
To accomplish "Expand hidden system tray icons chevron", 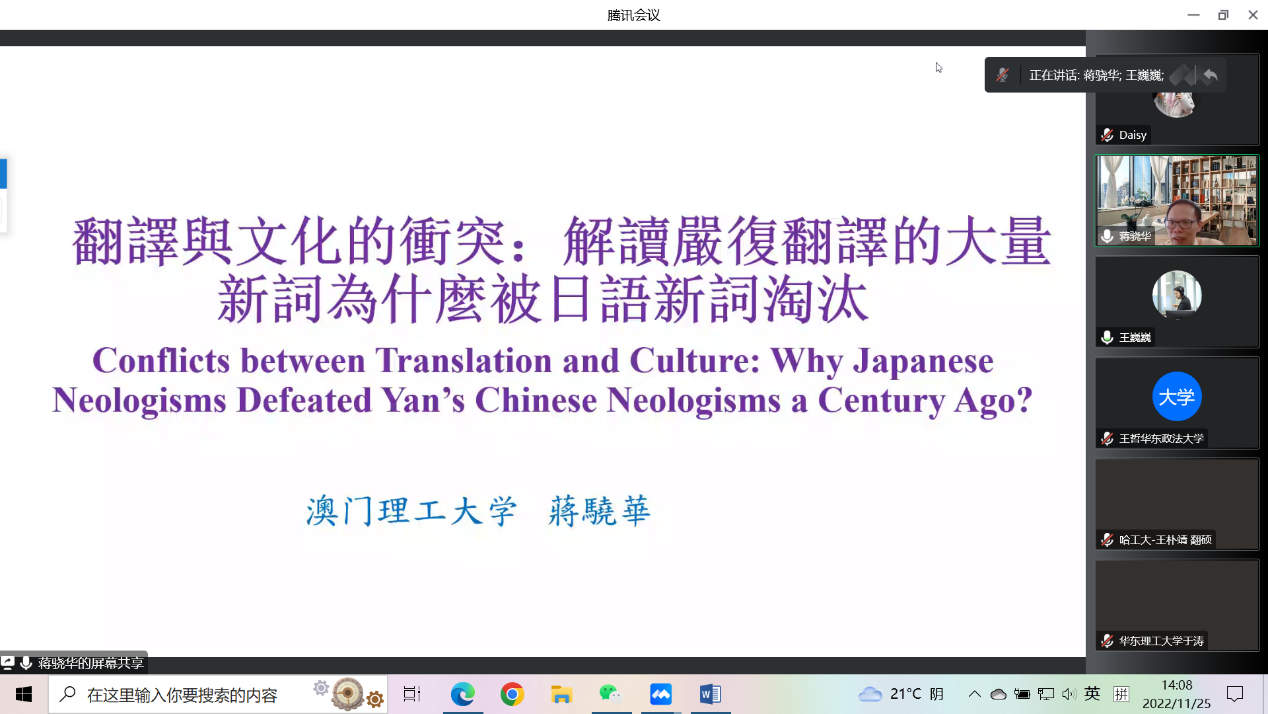I will pos(974,694).
